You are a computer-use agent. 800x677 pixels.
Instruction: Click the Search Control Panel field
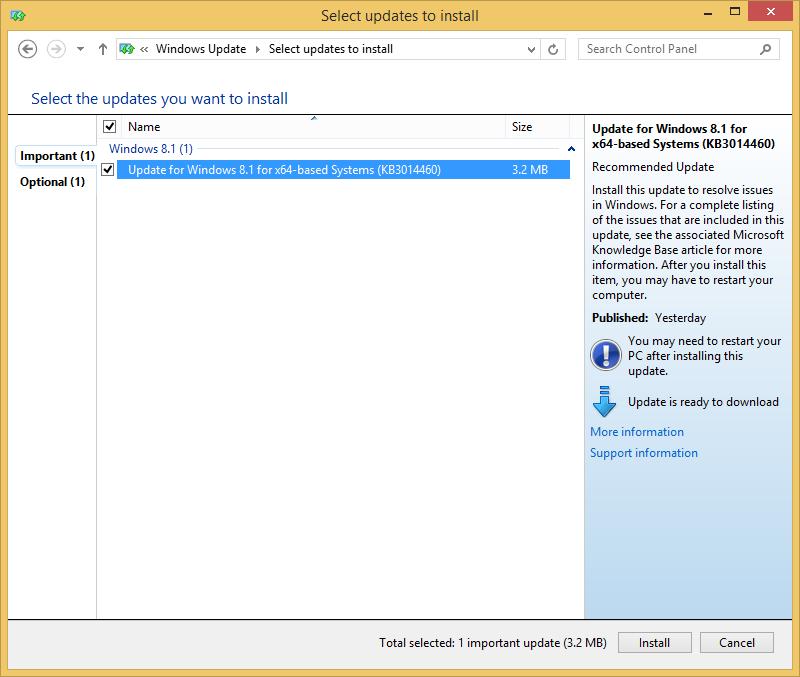670,48
